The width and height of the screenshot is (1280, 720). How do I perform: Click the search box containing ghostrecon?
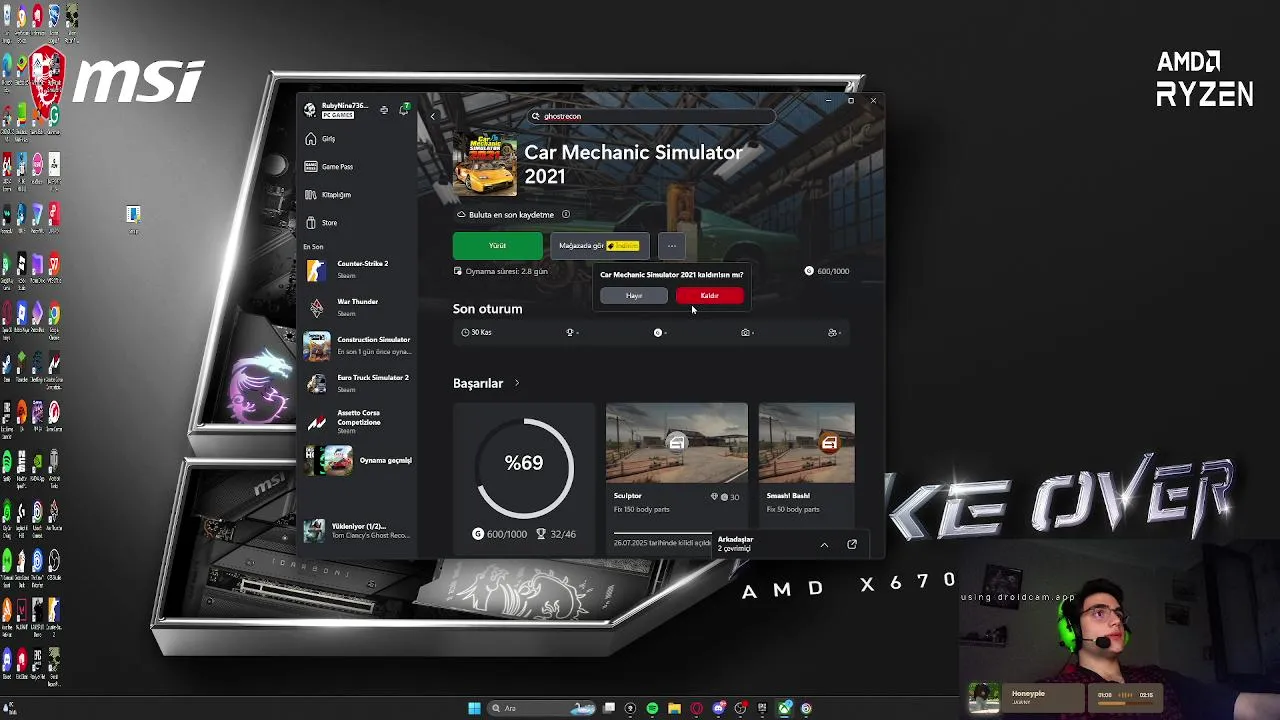pyautogui.click(x=650, y=116)
